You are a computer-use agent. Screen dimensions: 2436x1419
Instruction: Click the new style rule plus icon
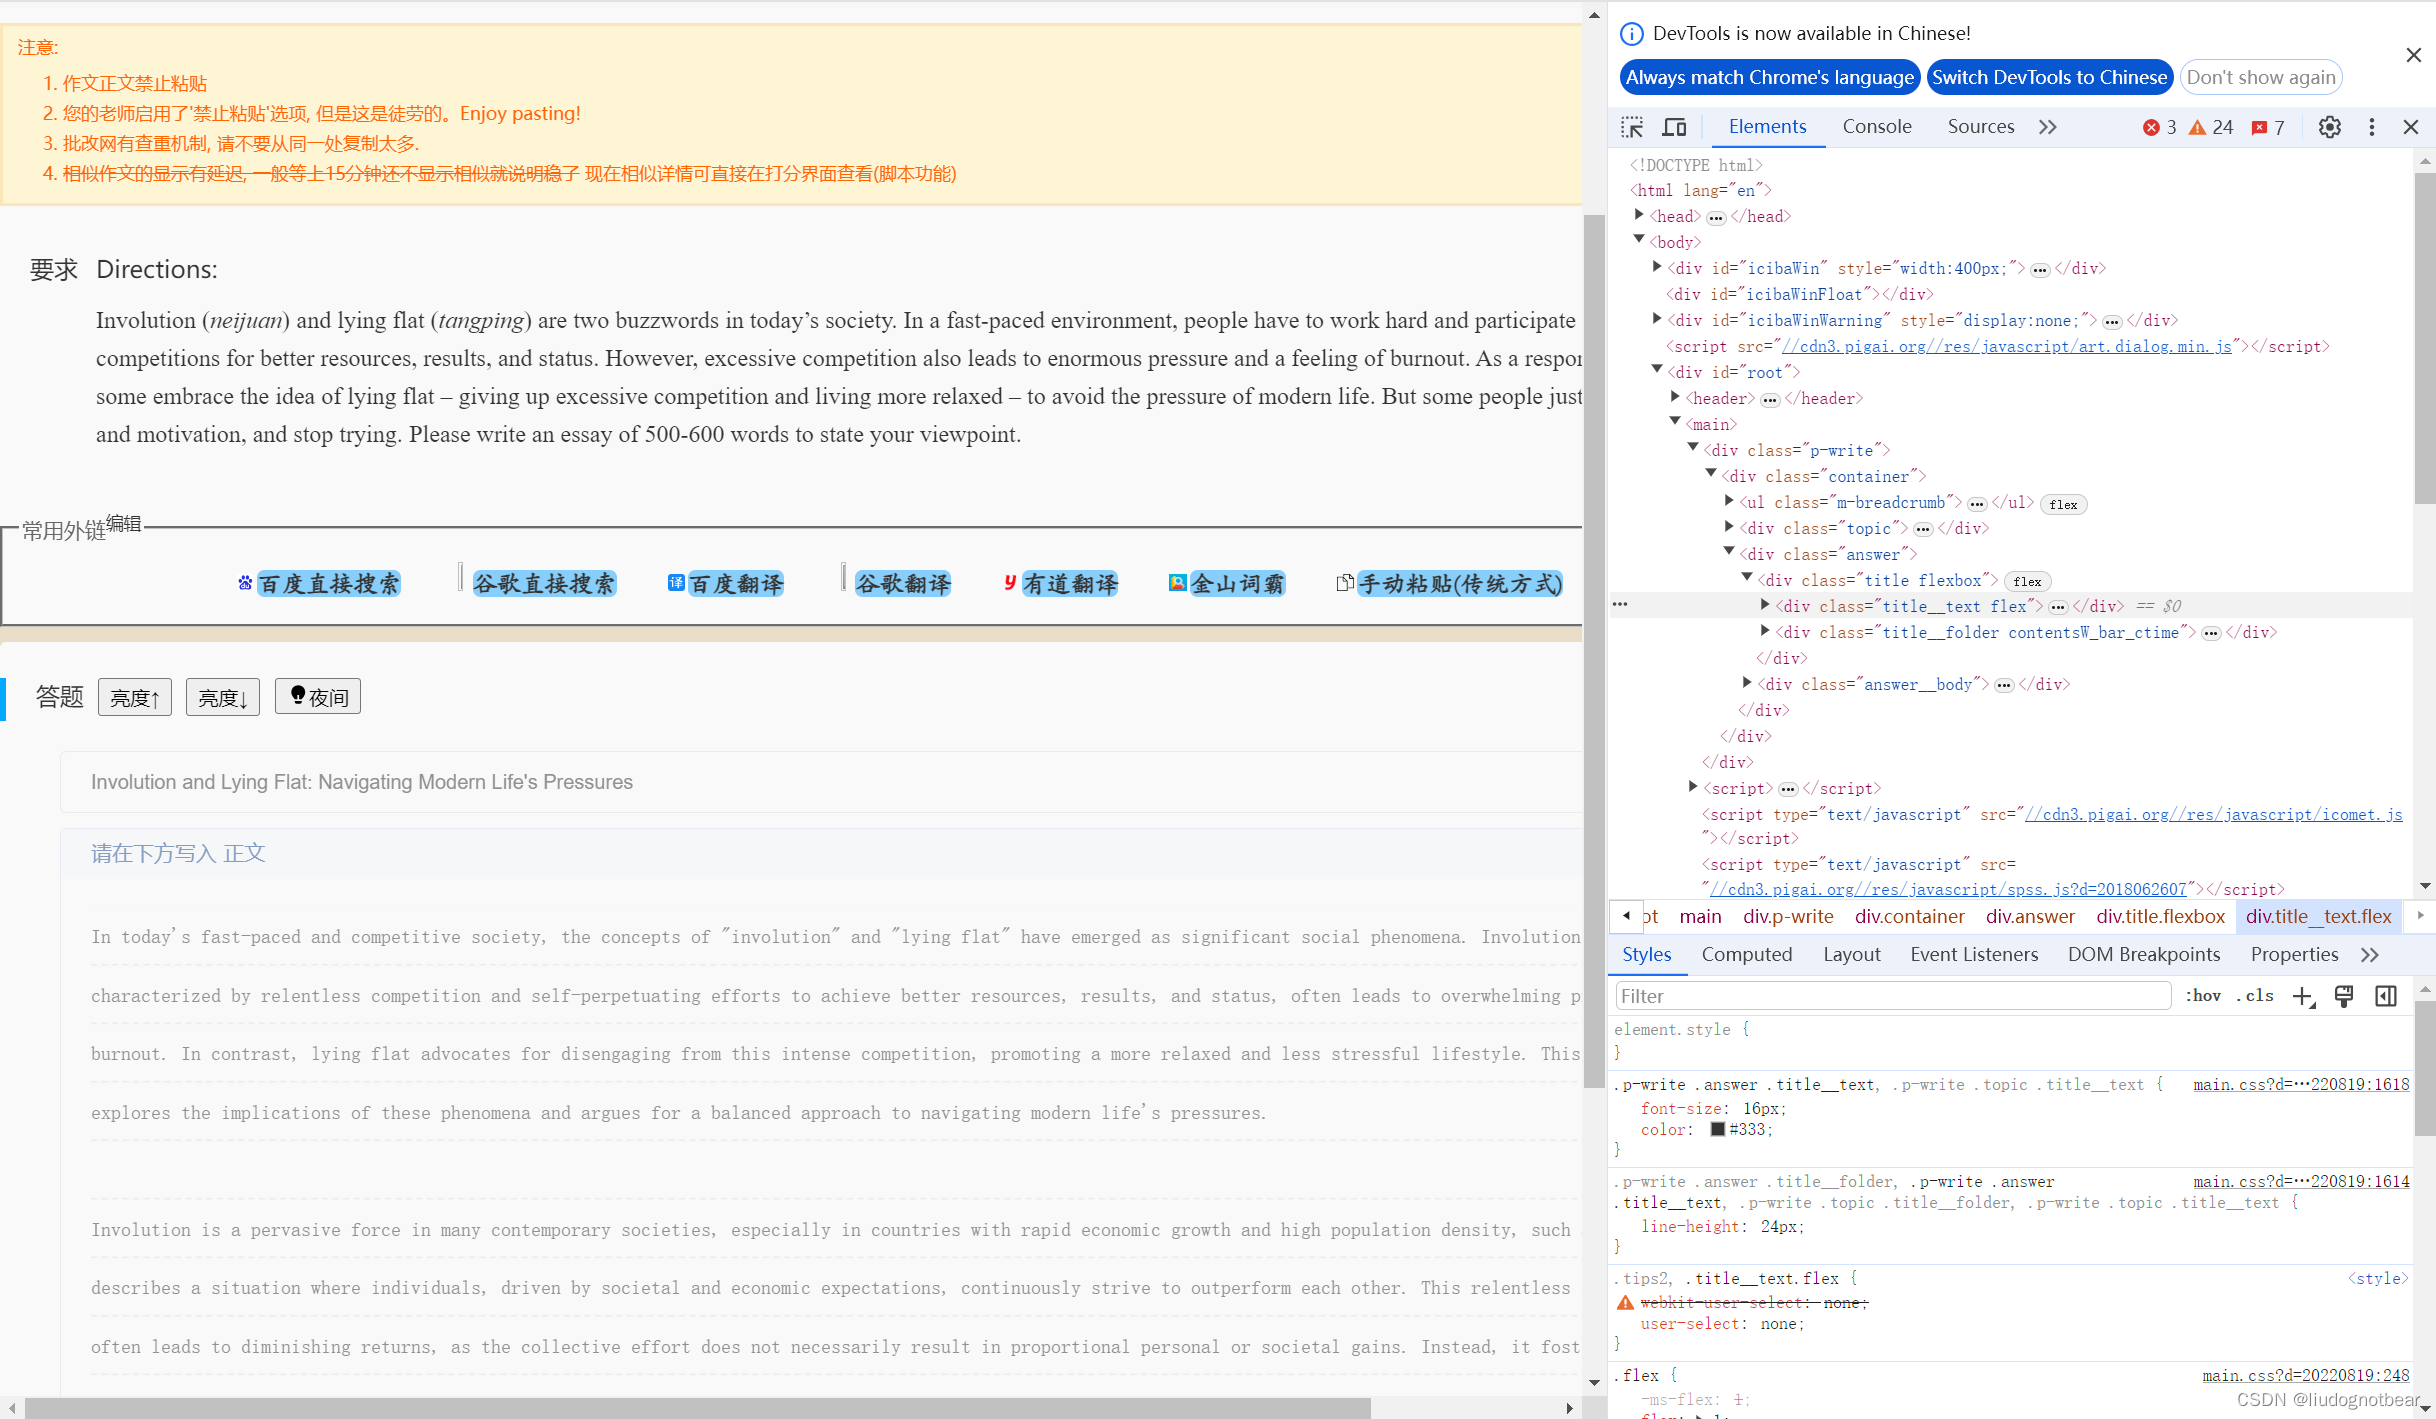click(2303, 996)
